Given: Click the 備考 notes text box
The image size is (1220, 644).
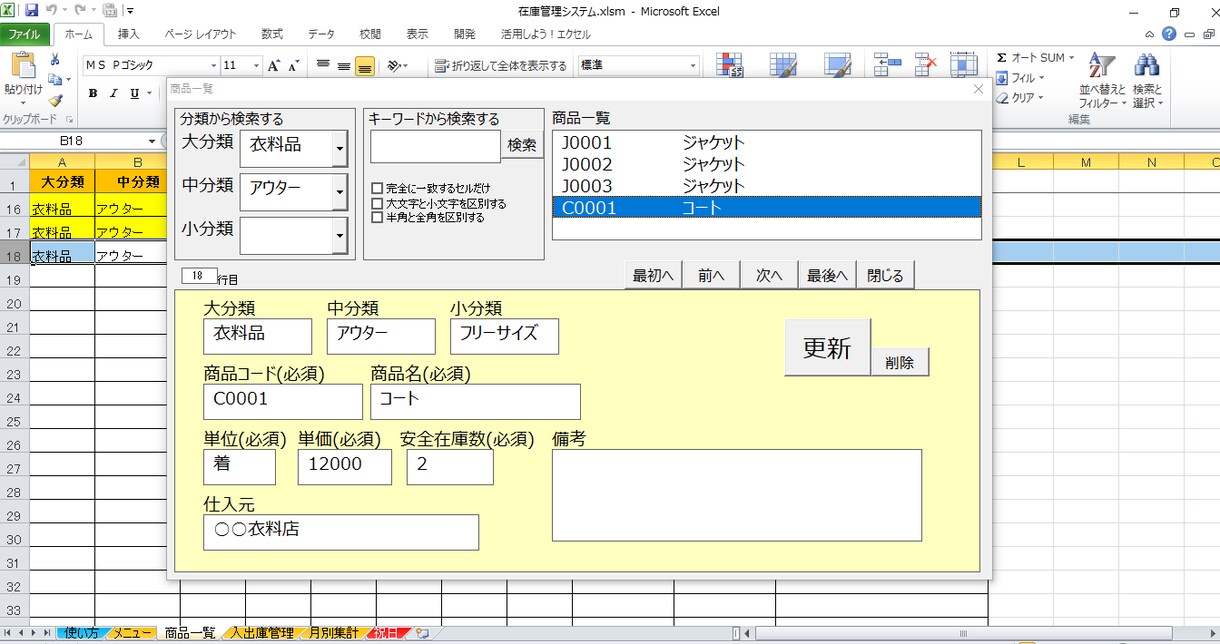Looking at the screenshot, I should click(x=737, y=496).
